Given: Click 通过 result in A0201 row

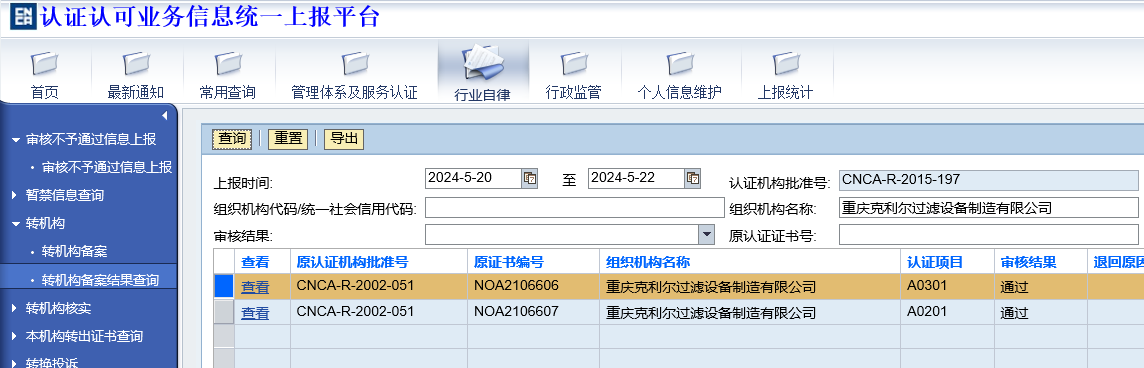Looking at the screenshot, I should pos(1014,313).
